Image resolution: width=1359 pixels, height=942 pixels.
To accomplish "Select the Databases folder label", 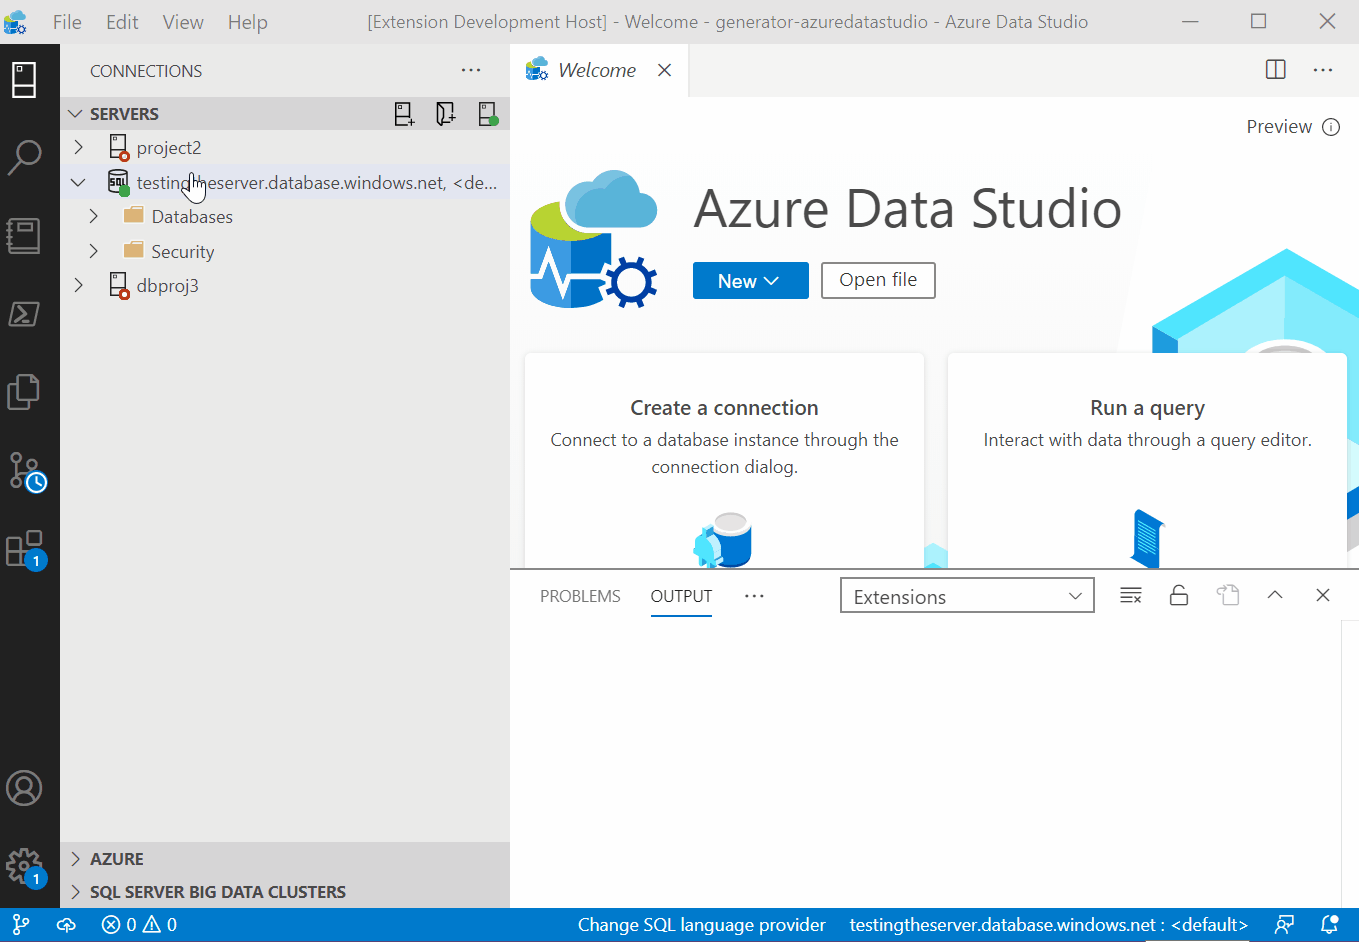I will coord(192,217).
